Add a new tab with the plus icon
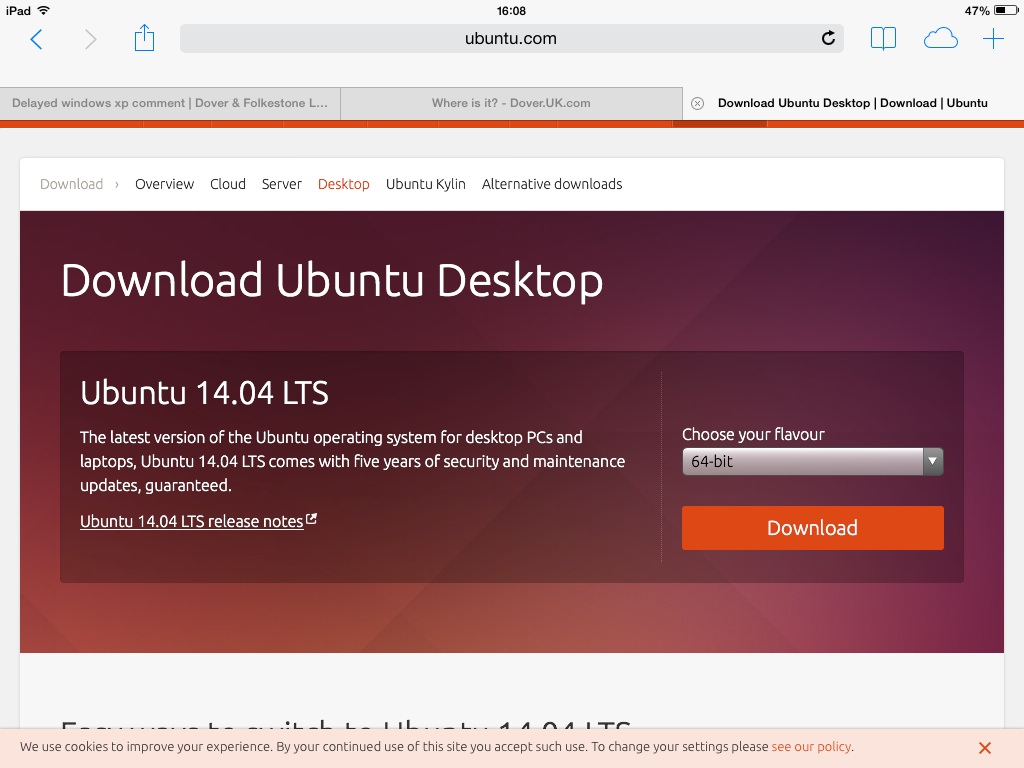The height and width of the screenshot is (768, 1024). (x=993, y=39)
